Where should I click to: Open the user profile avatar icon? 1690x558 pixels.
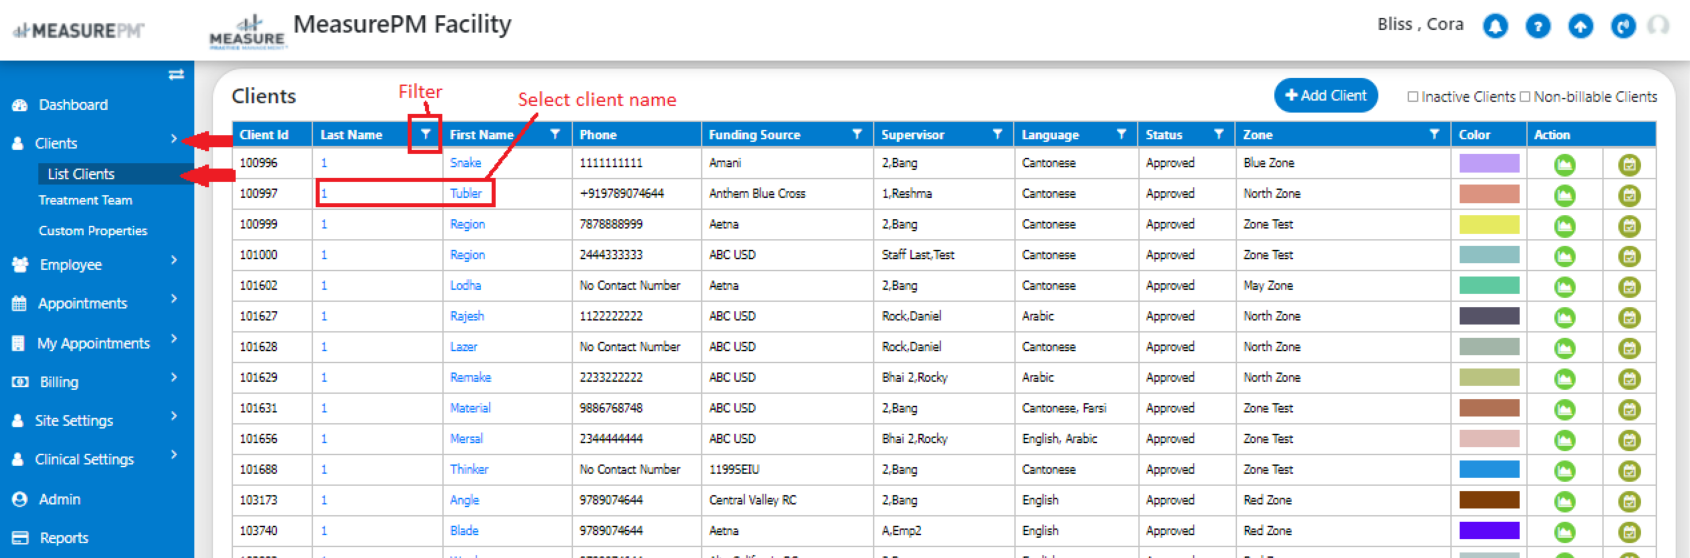click(1659, 26)
